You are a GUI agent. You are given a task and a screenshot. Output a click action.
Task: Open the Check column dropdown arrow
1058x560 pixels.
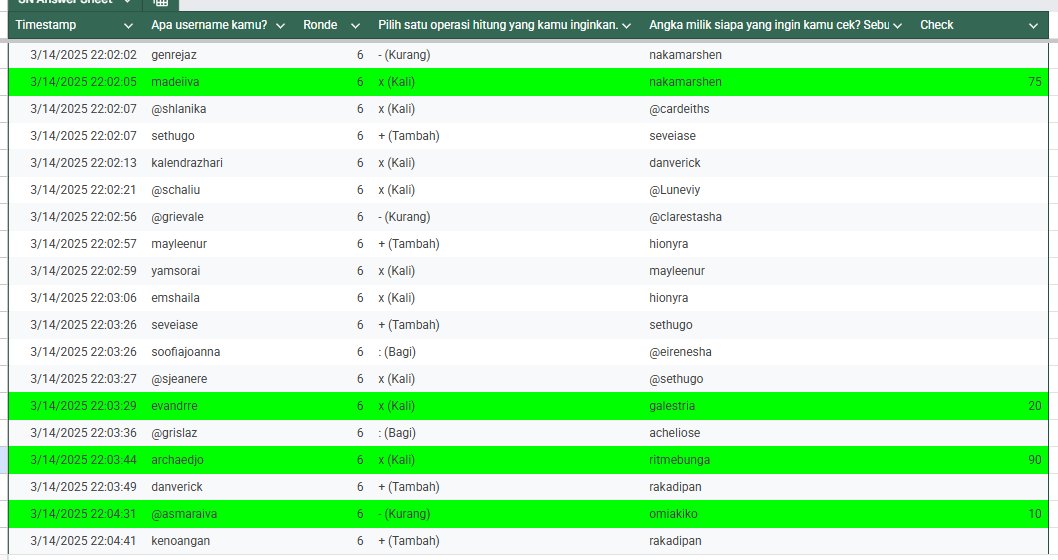[x=1033, y=26]
